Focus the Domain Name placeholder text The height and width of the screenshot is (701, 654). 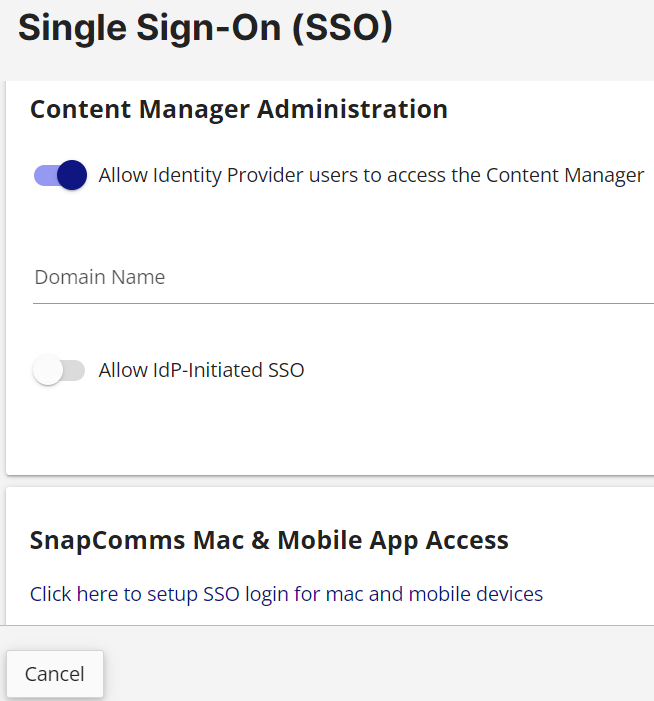click(100, 277)
